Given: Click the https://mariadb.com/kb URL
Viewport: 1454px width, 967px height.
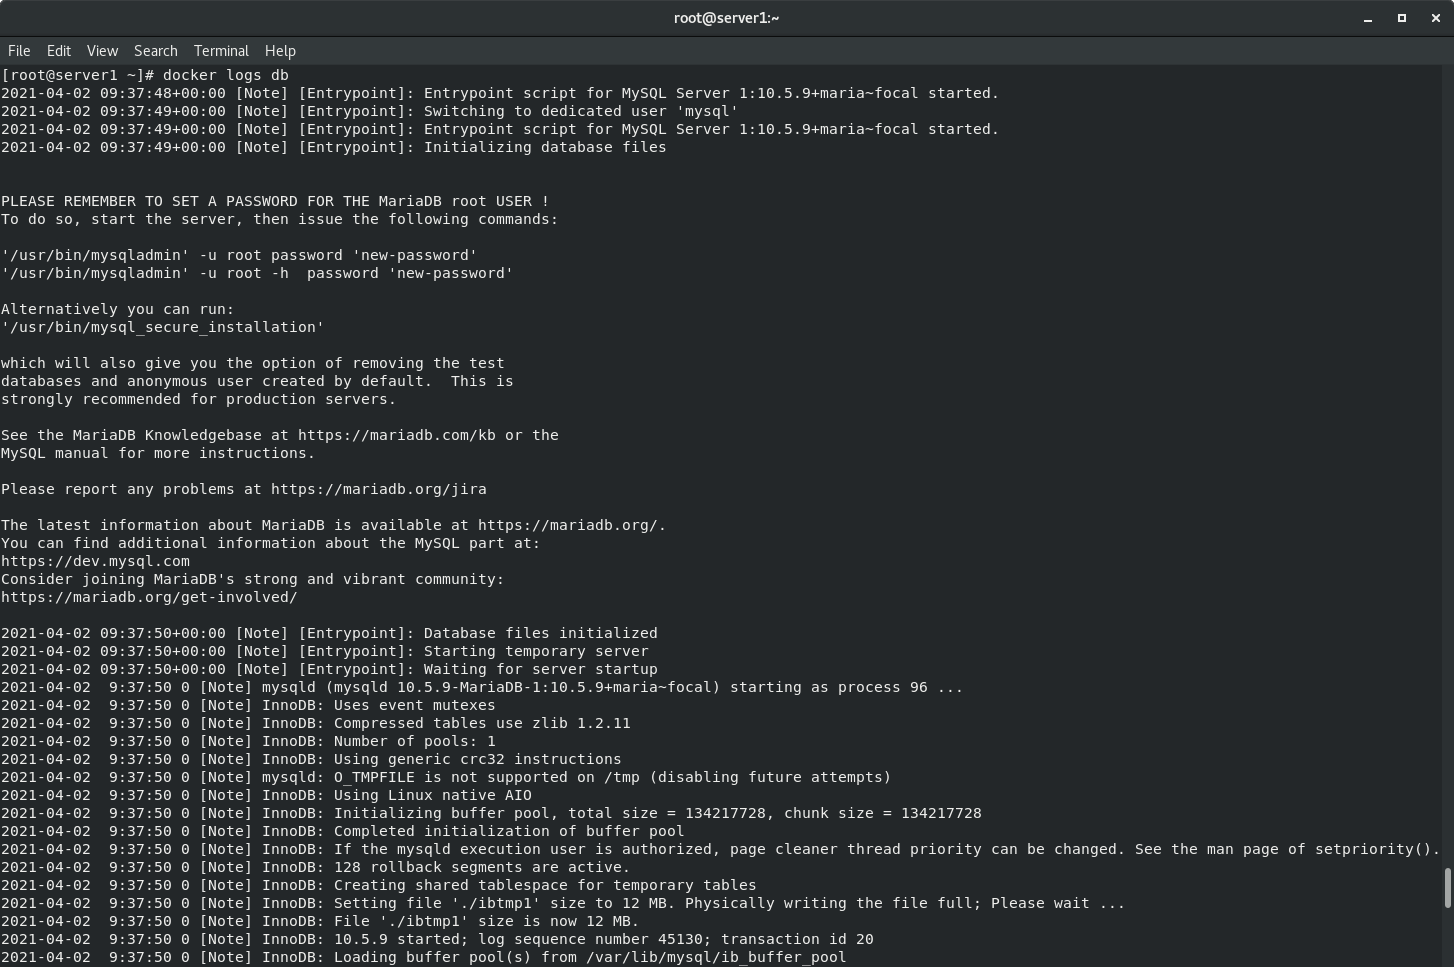Looking at the screenshot, I should click(x=396, y=435).
